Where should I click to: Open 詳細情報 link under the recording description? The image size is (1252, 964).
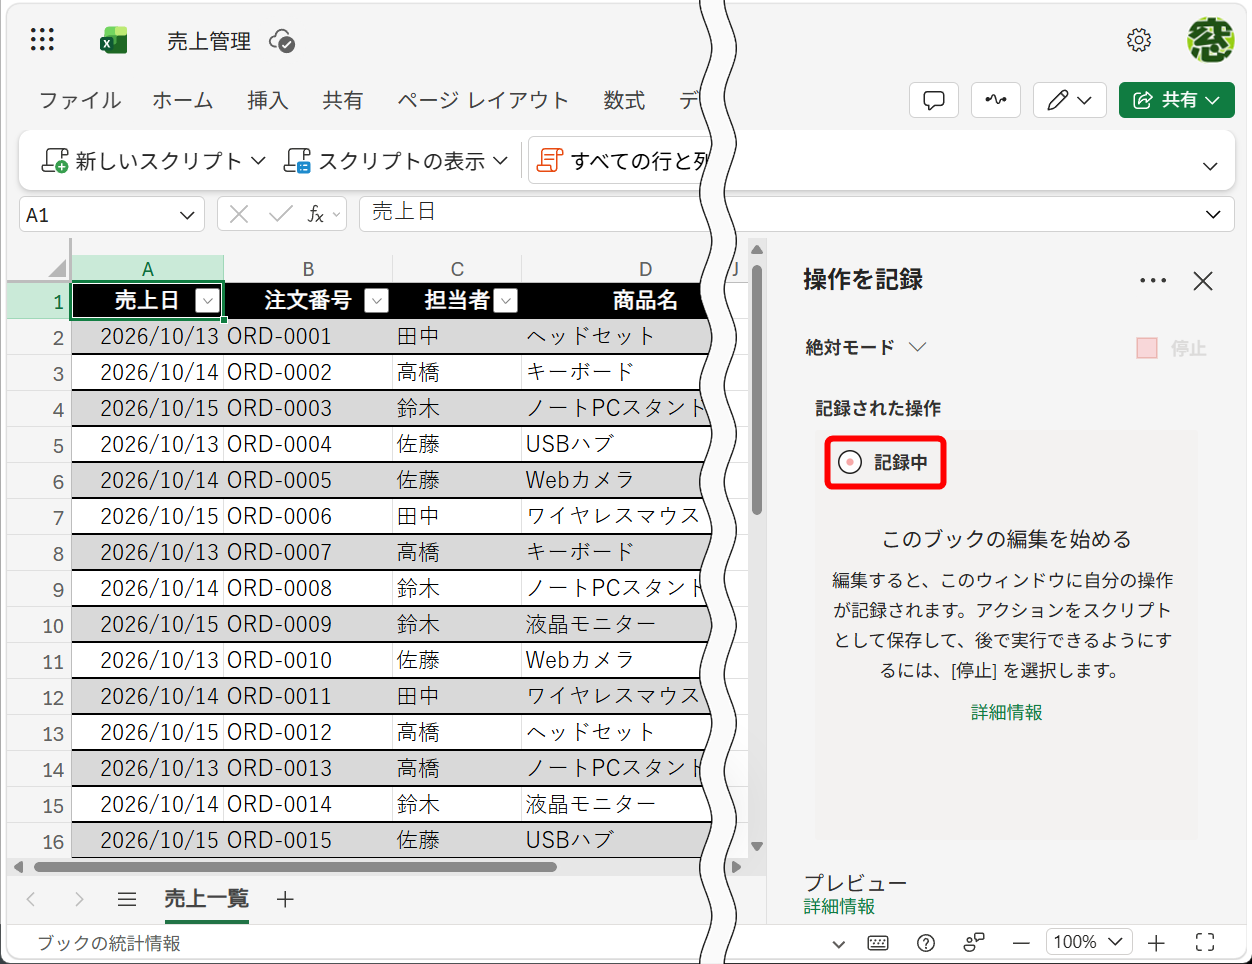tap(1006, 712)
